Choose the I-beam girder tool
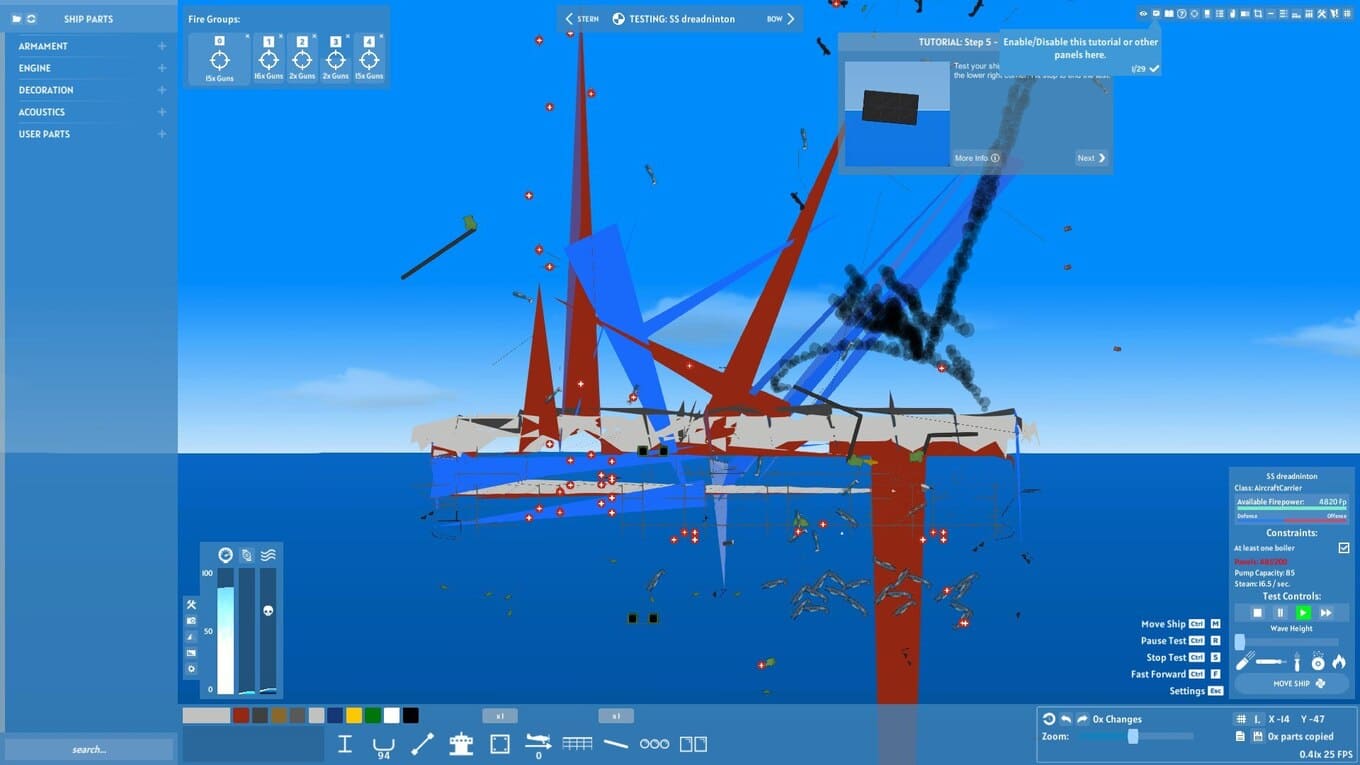The image size is (1360, 765). 345,744
